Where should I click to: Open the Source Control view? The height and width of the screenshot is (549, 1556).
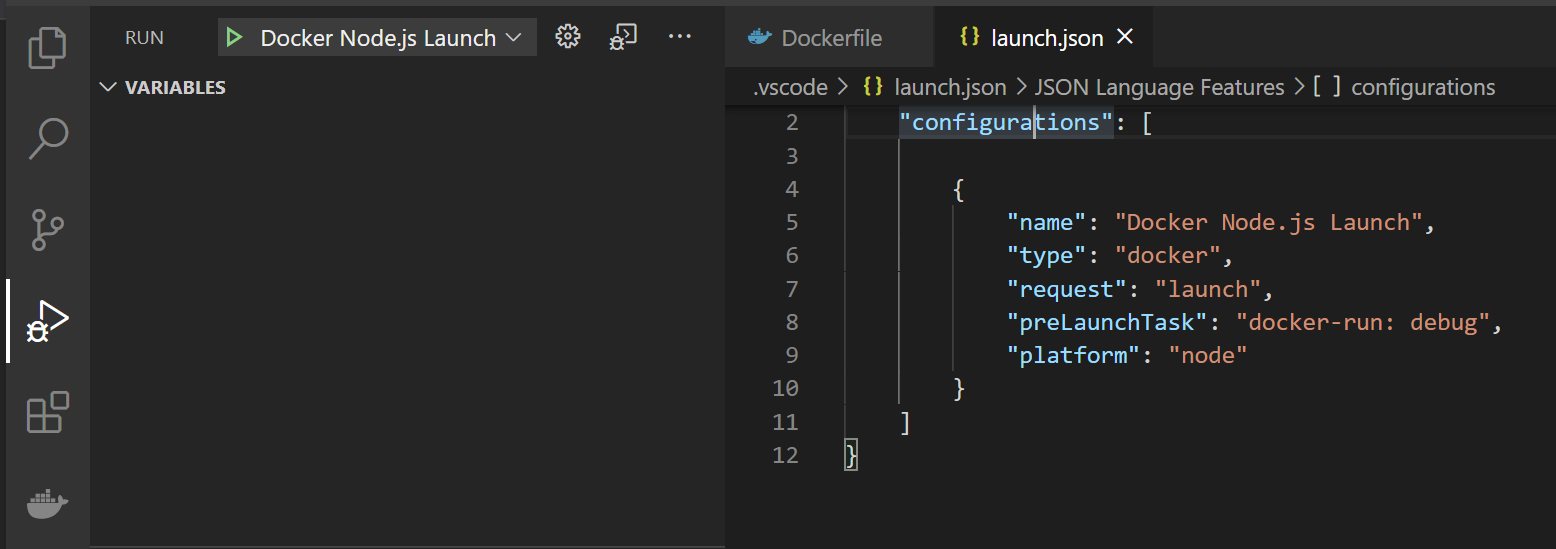pos(47,230)
